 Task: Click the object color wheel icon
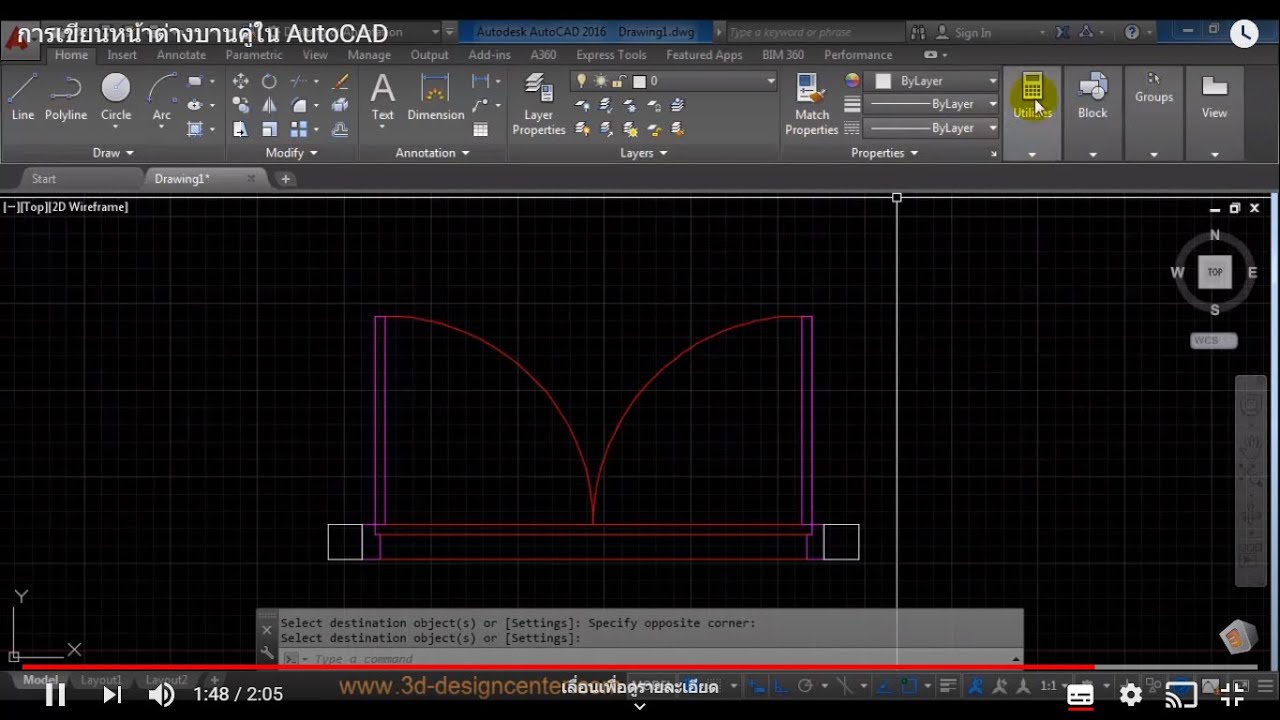[x=852, y=81]
